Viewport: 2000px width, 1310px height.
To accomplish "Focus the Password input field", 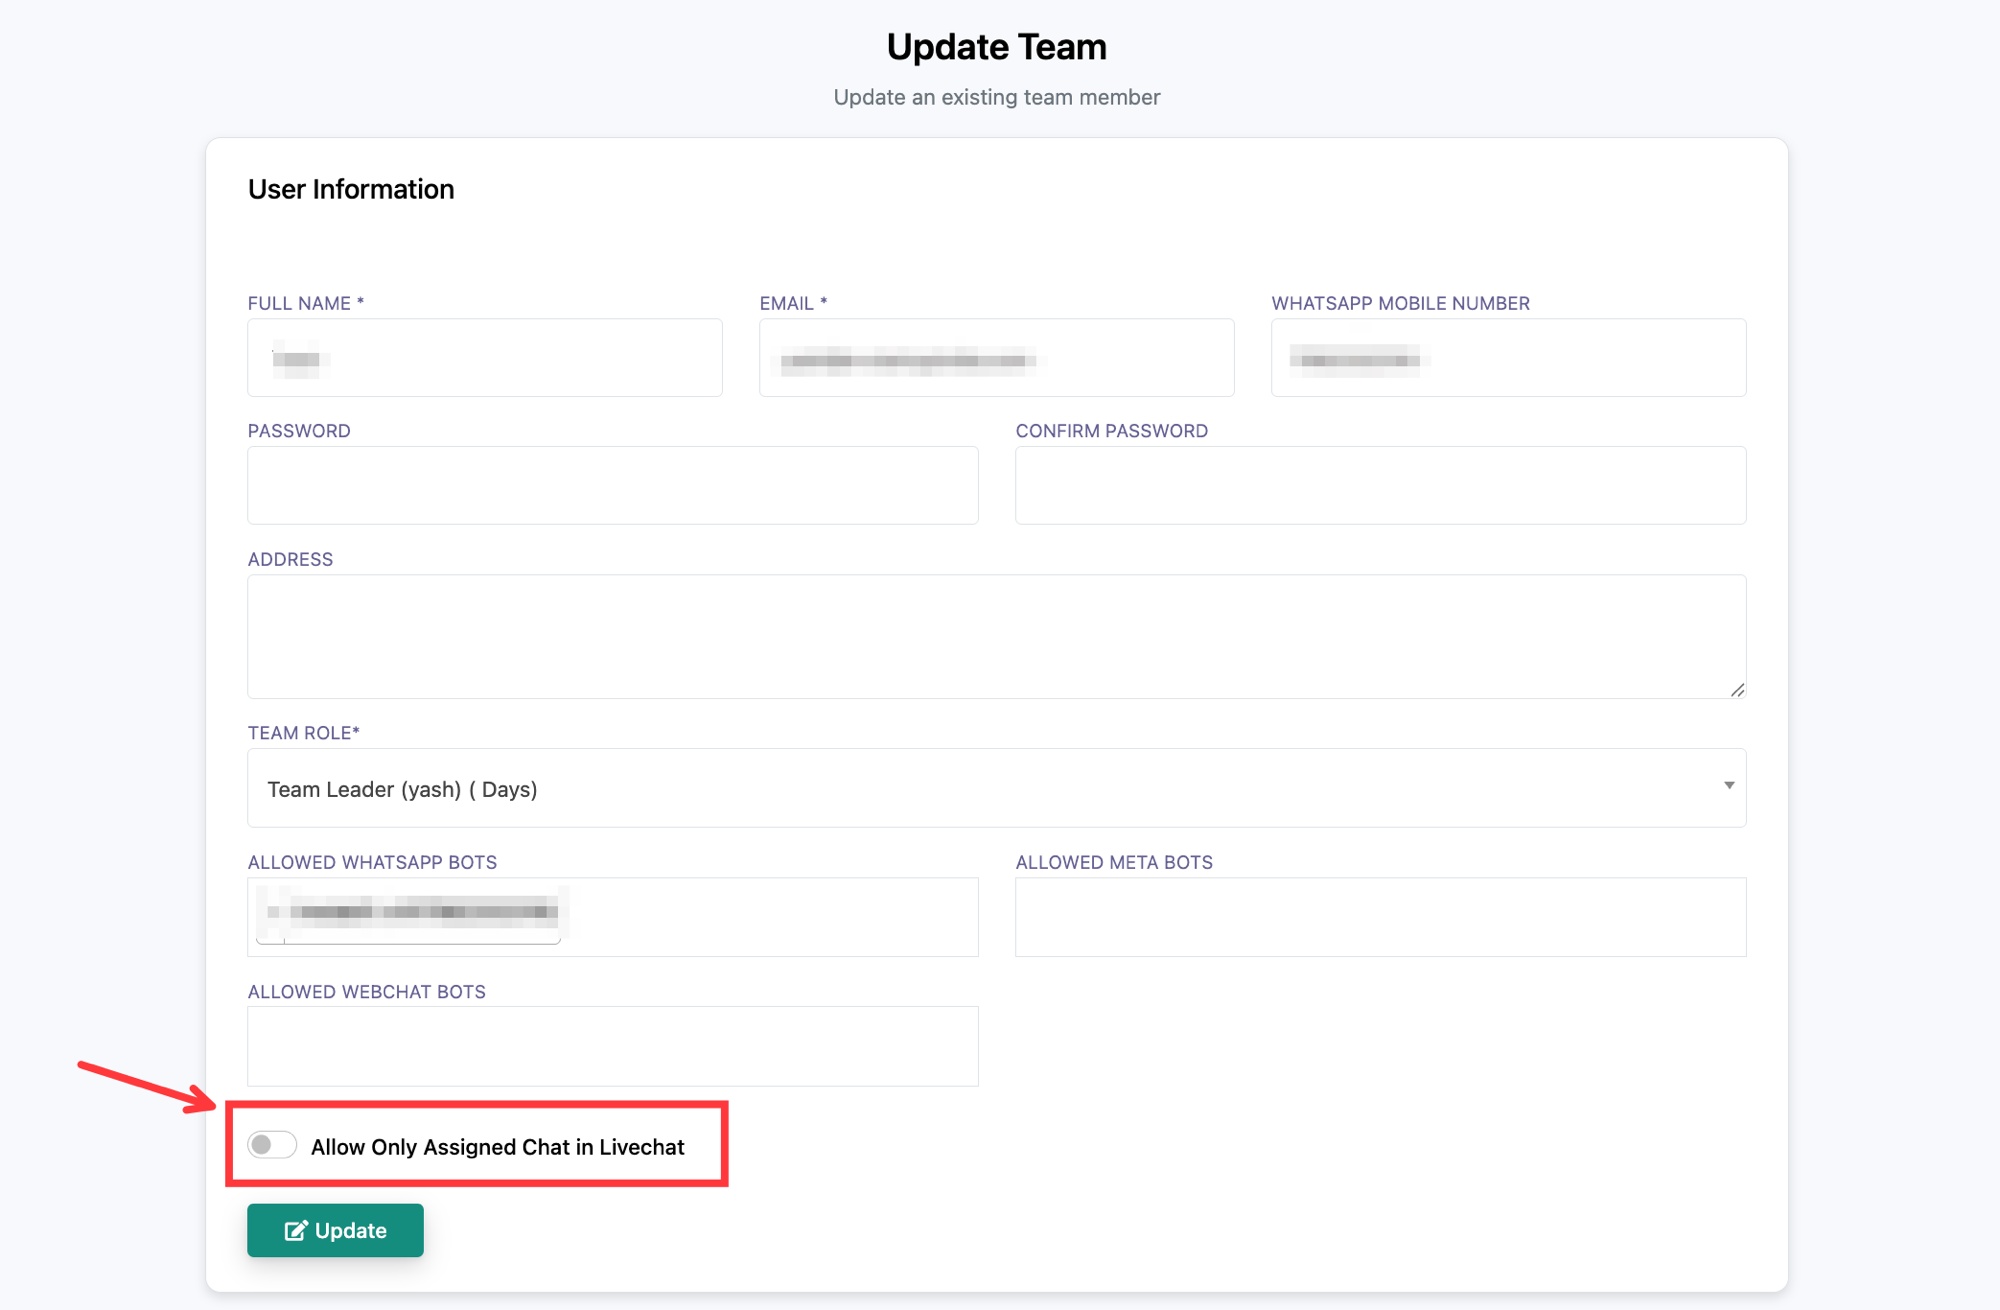I will (613, 485).
